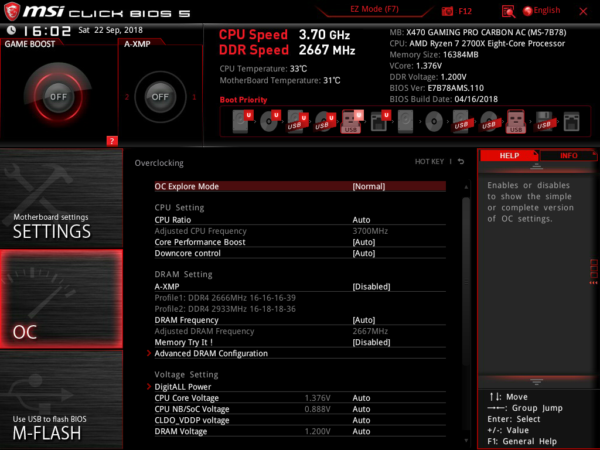Select the legacy hard disk boot icon without badge
Screen dimensions: 600x450
pos(406,122)
